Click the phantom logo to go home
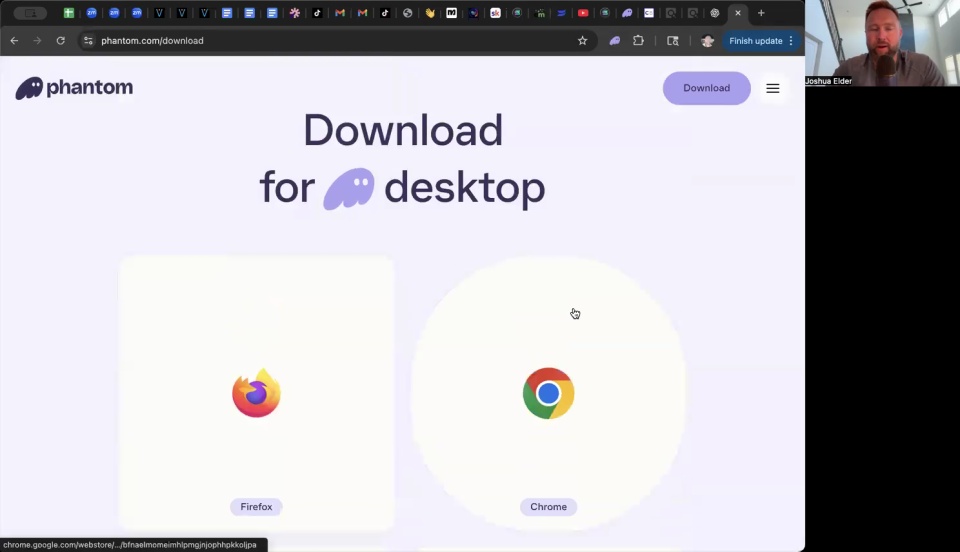This screenshot has height=552, width=960. pyautogui.click(x=74, y=88)
